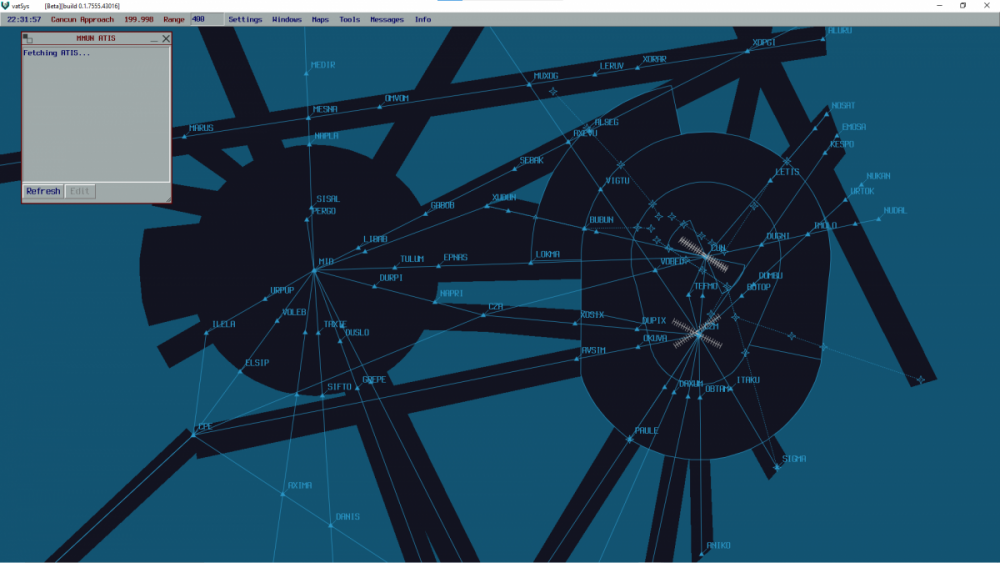1000x563 pixels.
Task: Select the CPL waypoint marker
Action: point(193,433)
